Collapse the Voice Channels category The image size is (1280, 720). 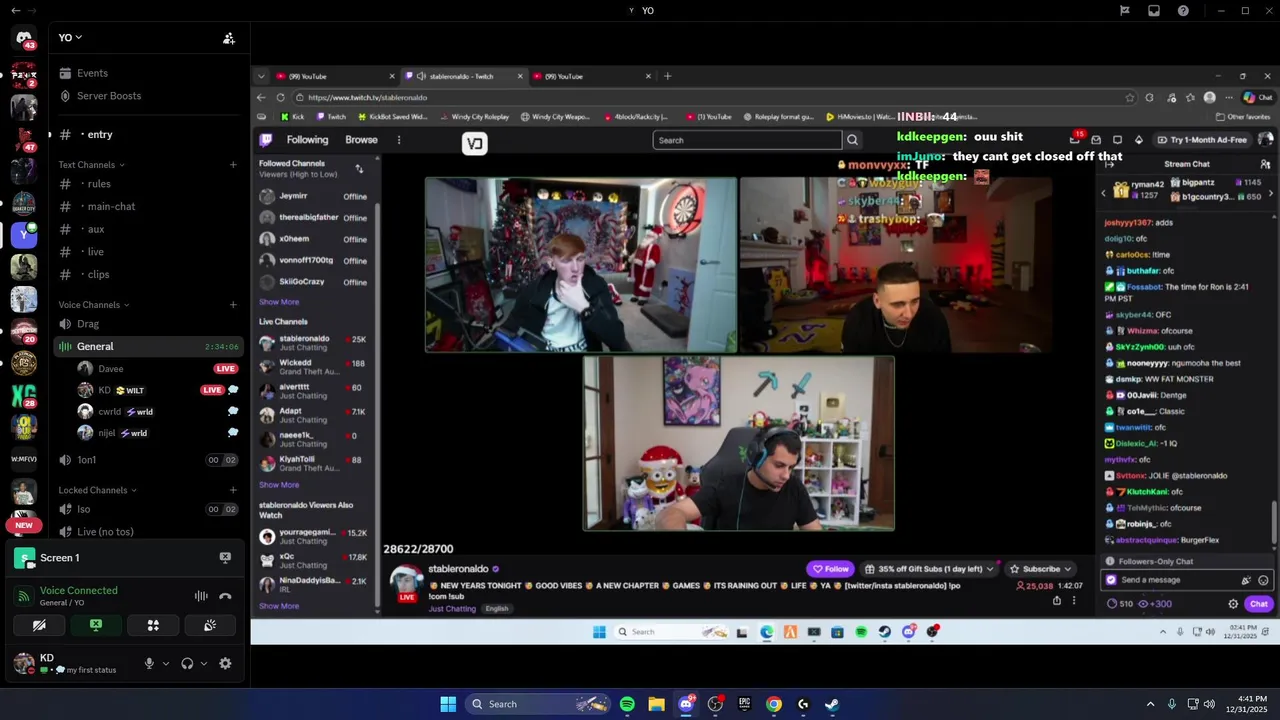[x=94, y=305]
